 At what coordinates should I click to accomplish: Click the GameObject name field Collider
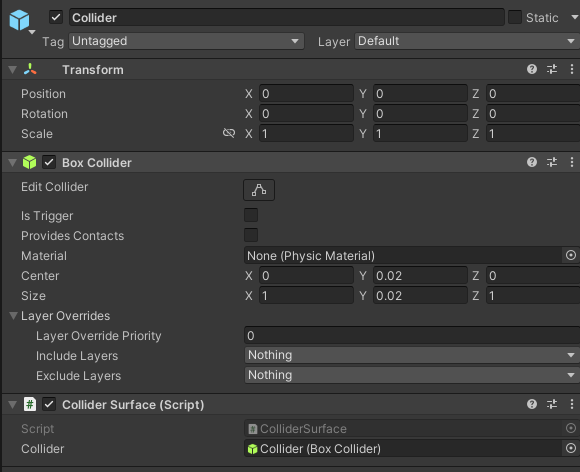pyautogui.click(x=287, y=17)
